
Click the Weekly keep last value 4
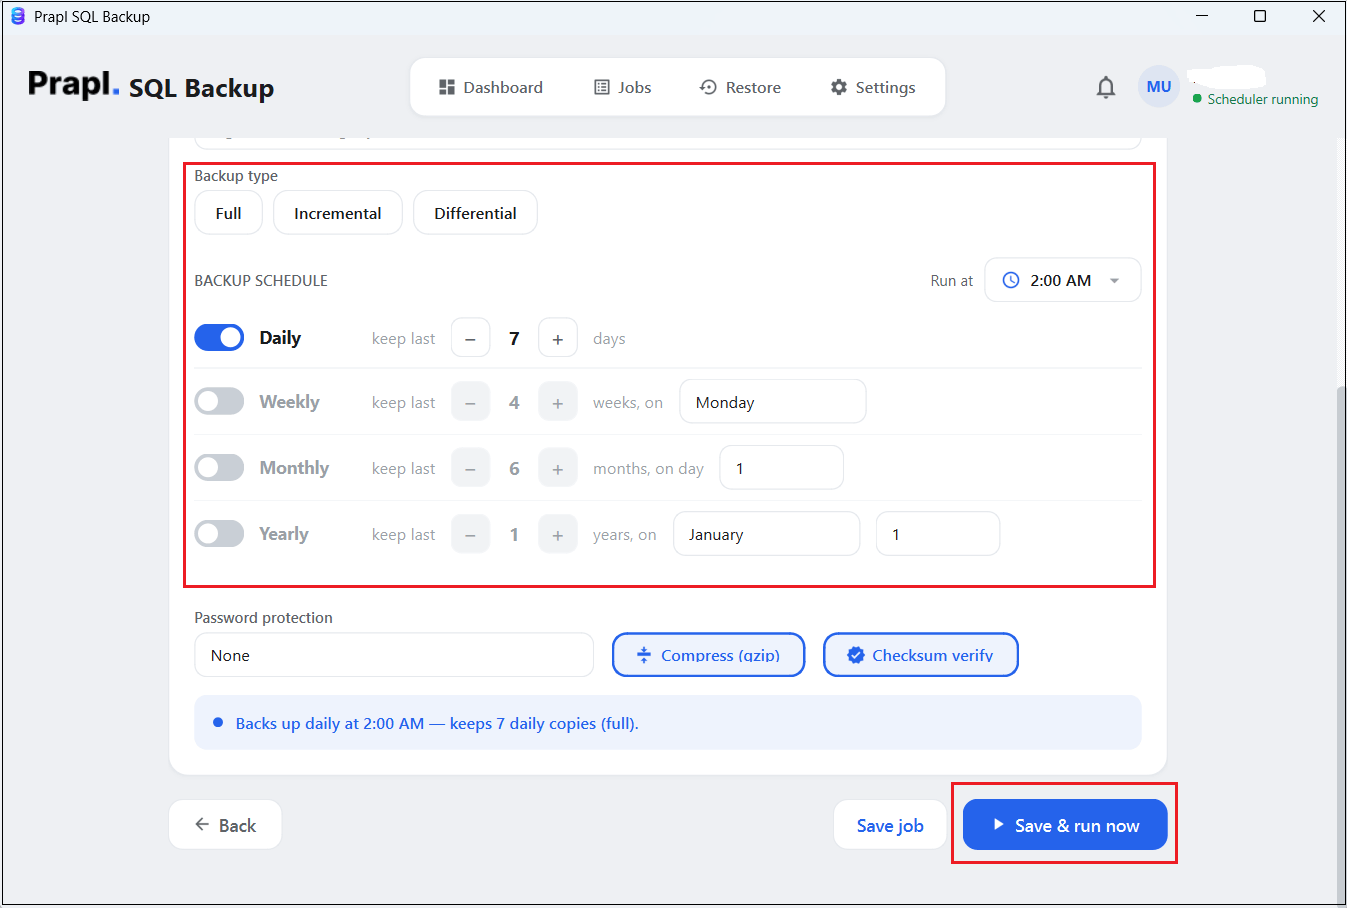coord(514,402)
